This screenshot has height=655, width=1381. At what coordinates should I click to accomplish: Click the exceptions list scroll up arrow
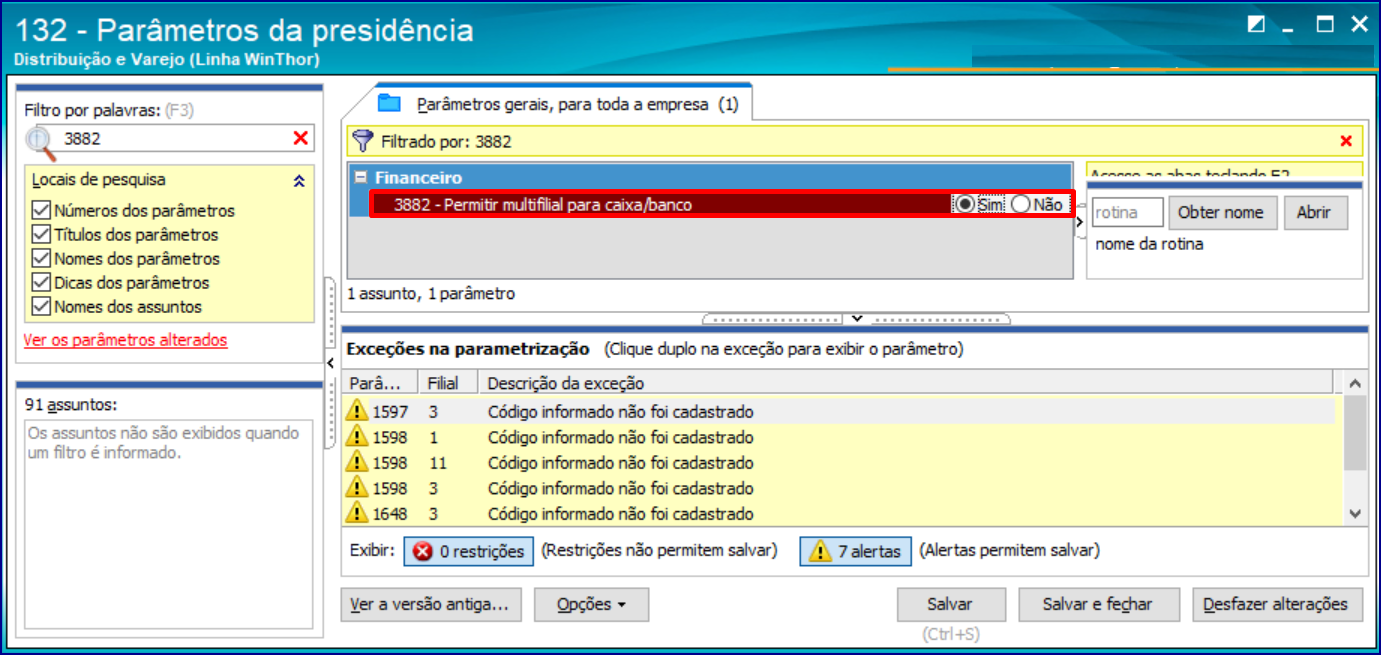[x=1355, y=384]
